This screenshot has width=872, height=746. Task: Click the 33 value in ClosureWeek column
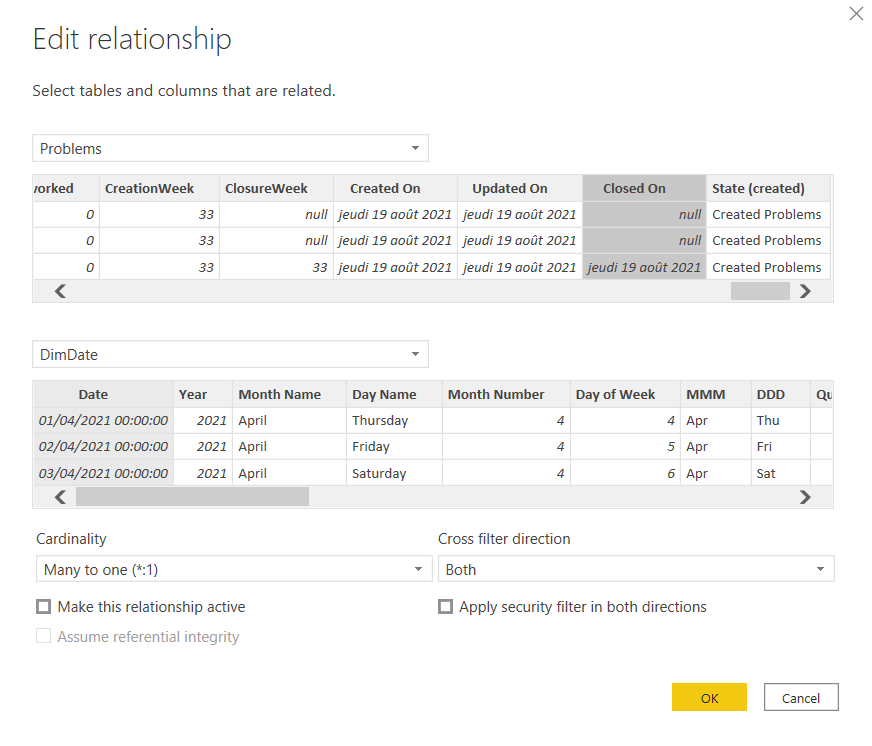click(276, 268)
